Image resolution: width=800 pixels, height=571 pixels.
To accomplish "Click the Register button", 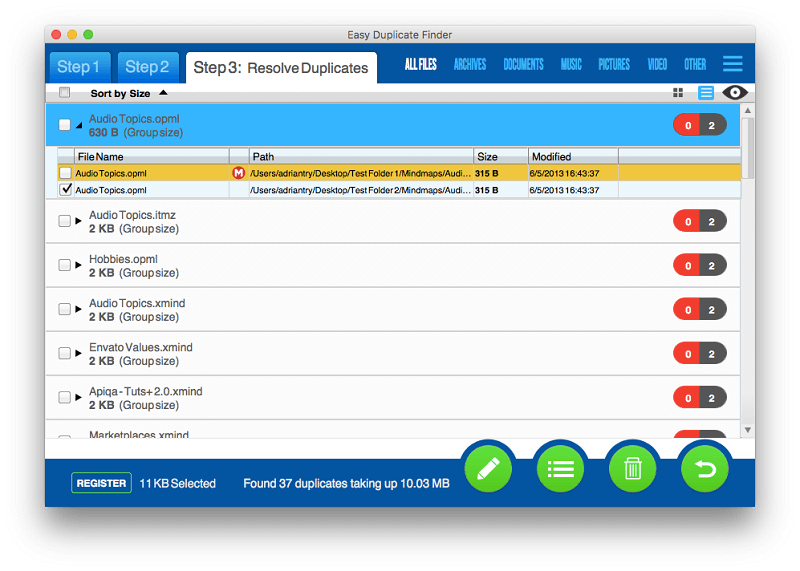I will tap(101, 483).
